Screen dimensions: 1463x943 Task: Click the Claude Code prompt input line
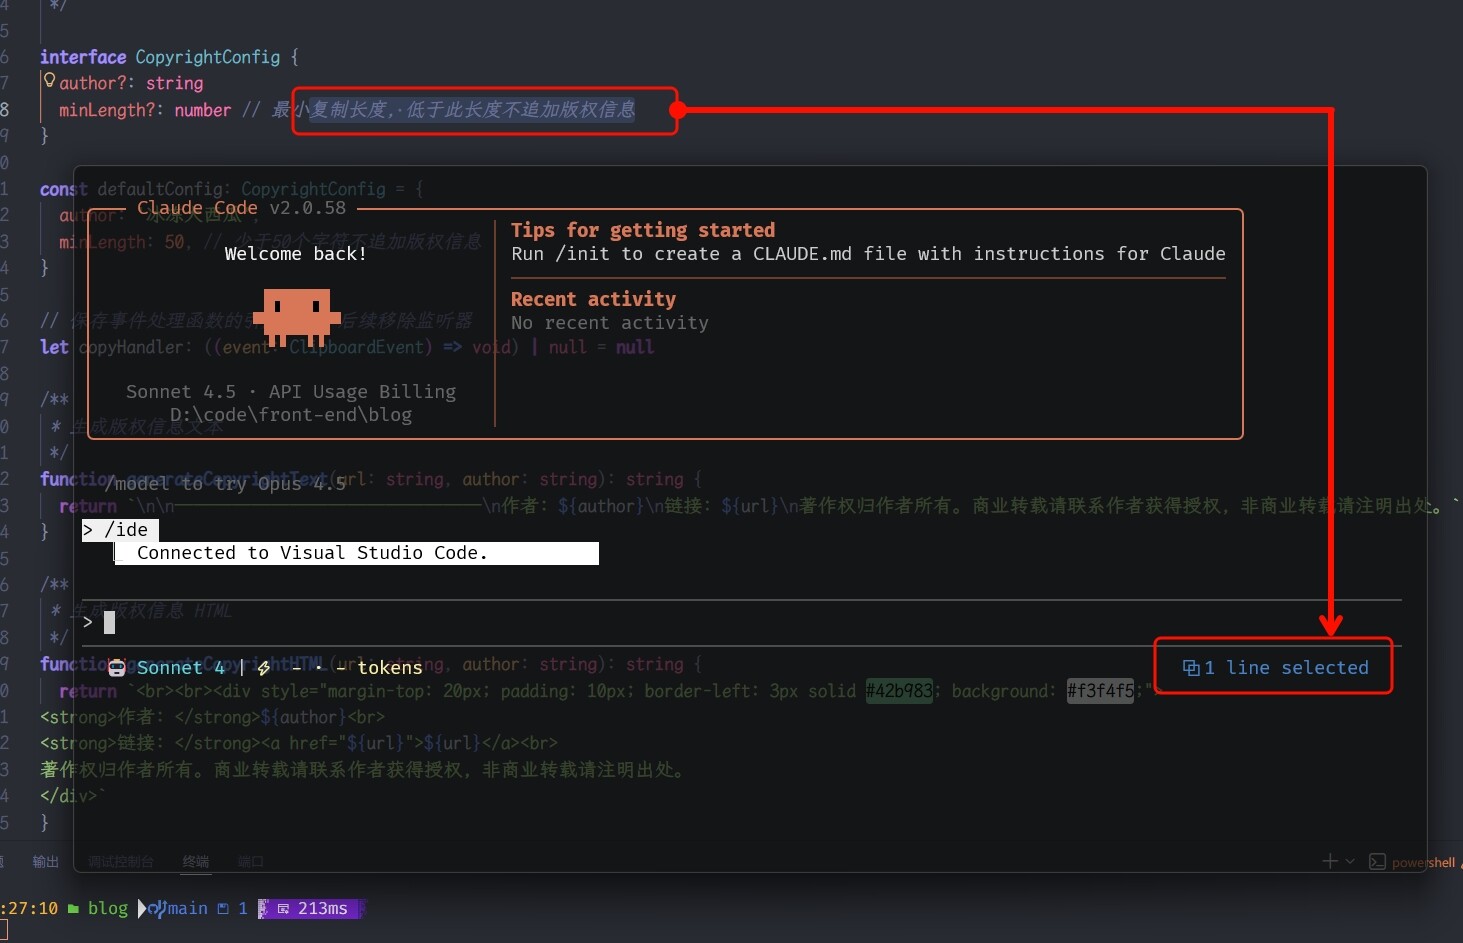[x=742, y=623]
